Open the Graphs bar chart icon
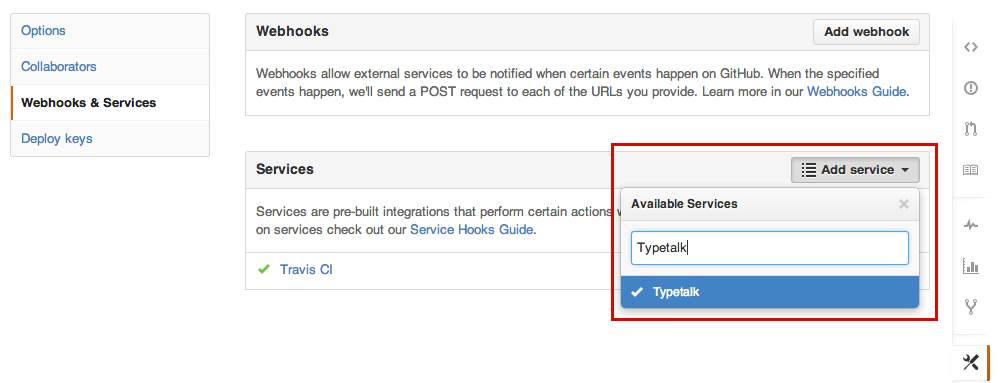Image resolution: width=1002 pixels, height=383 pixels. point(971,266)
